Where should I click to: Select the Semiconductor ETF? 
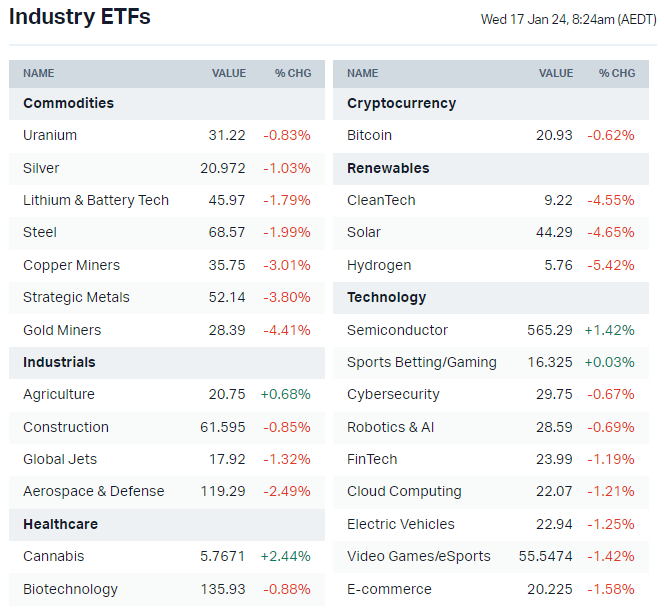(397, 330)
